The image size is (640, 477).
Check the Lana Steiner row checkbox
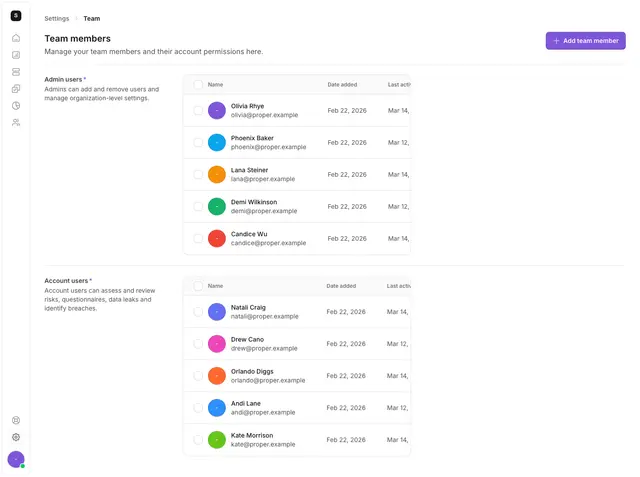[198, 175]
